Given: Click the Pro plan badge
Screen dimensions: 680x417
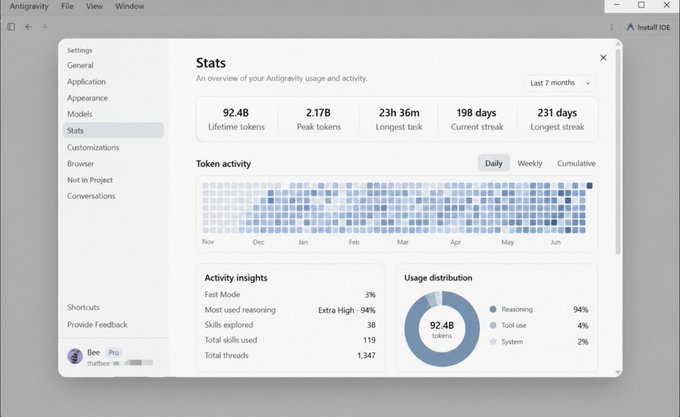Looking at the screenshot, I should click(x=114, y=352).
